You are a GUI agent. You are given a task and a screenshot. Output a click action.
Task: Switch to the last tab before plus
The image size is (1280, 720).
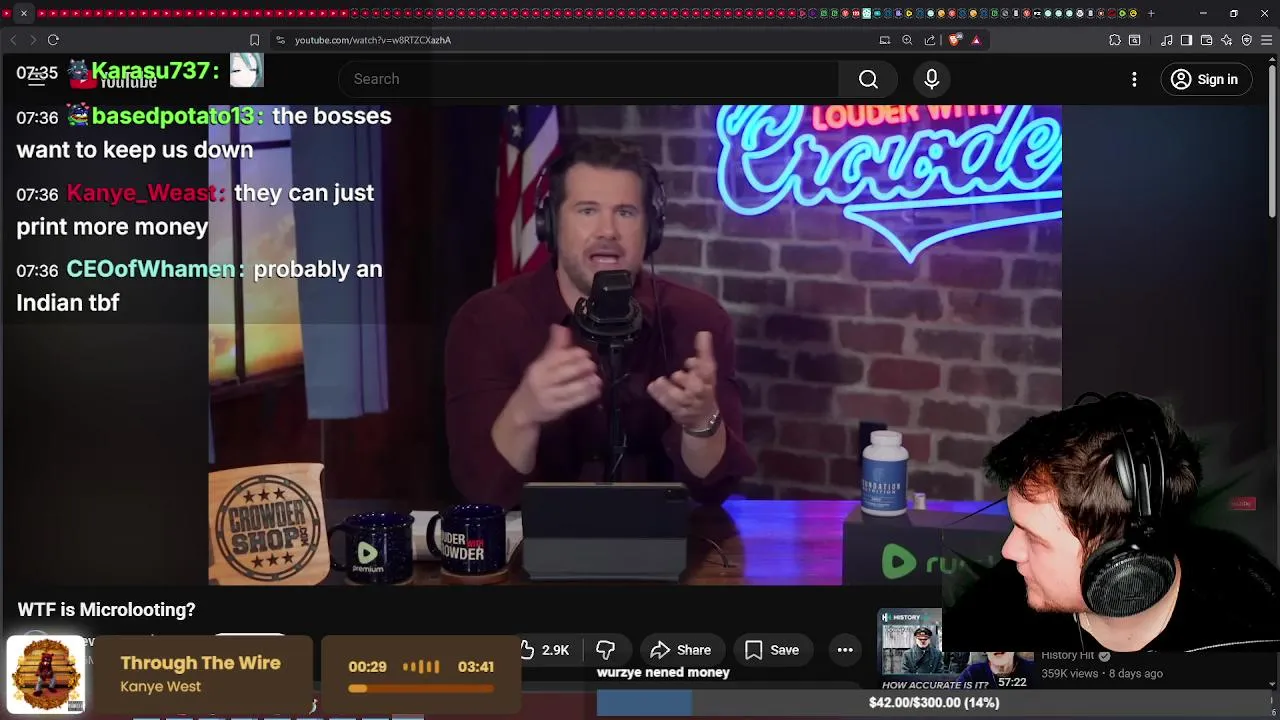(1133, 13)
